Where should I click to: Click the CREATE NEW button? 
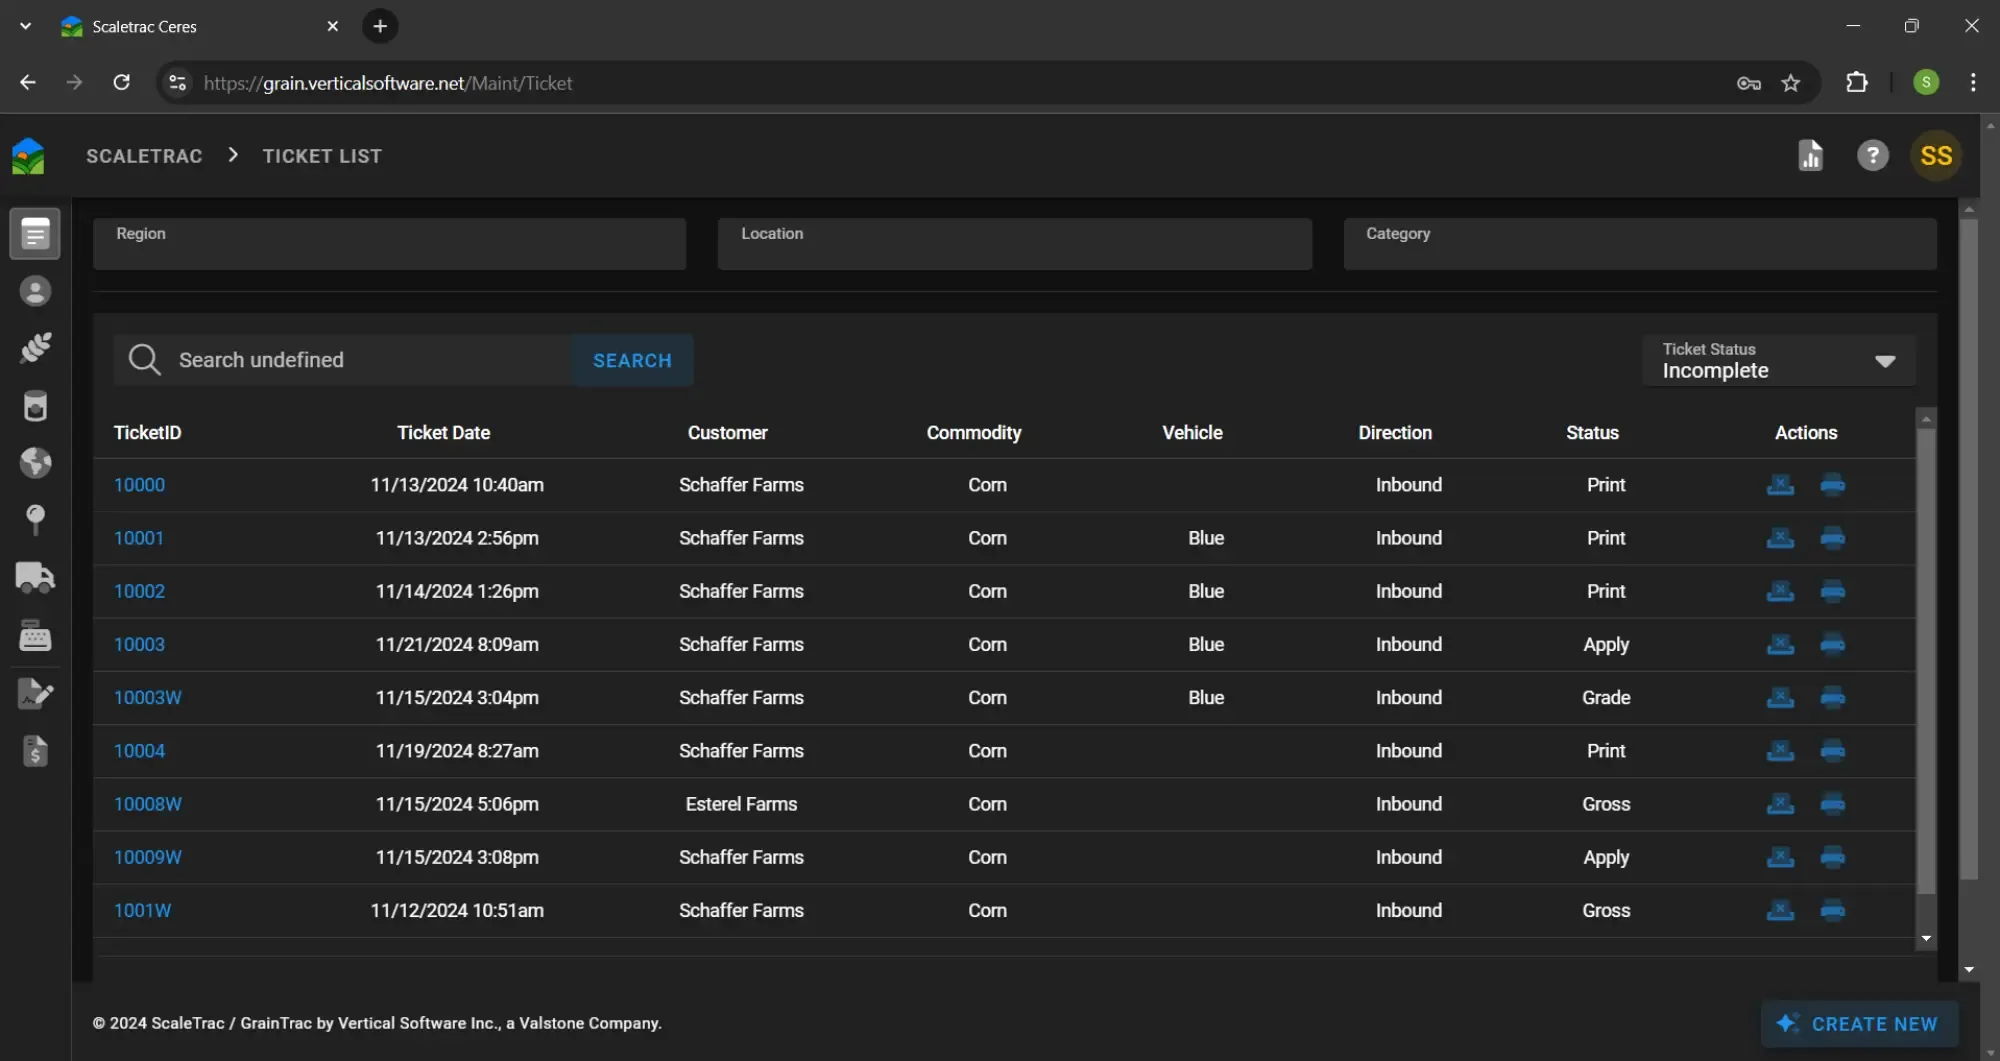(1859, 1023)
